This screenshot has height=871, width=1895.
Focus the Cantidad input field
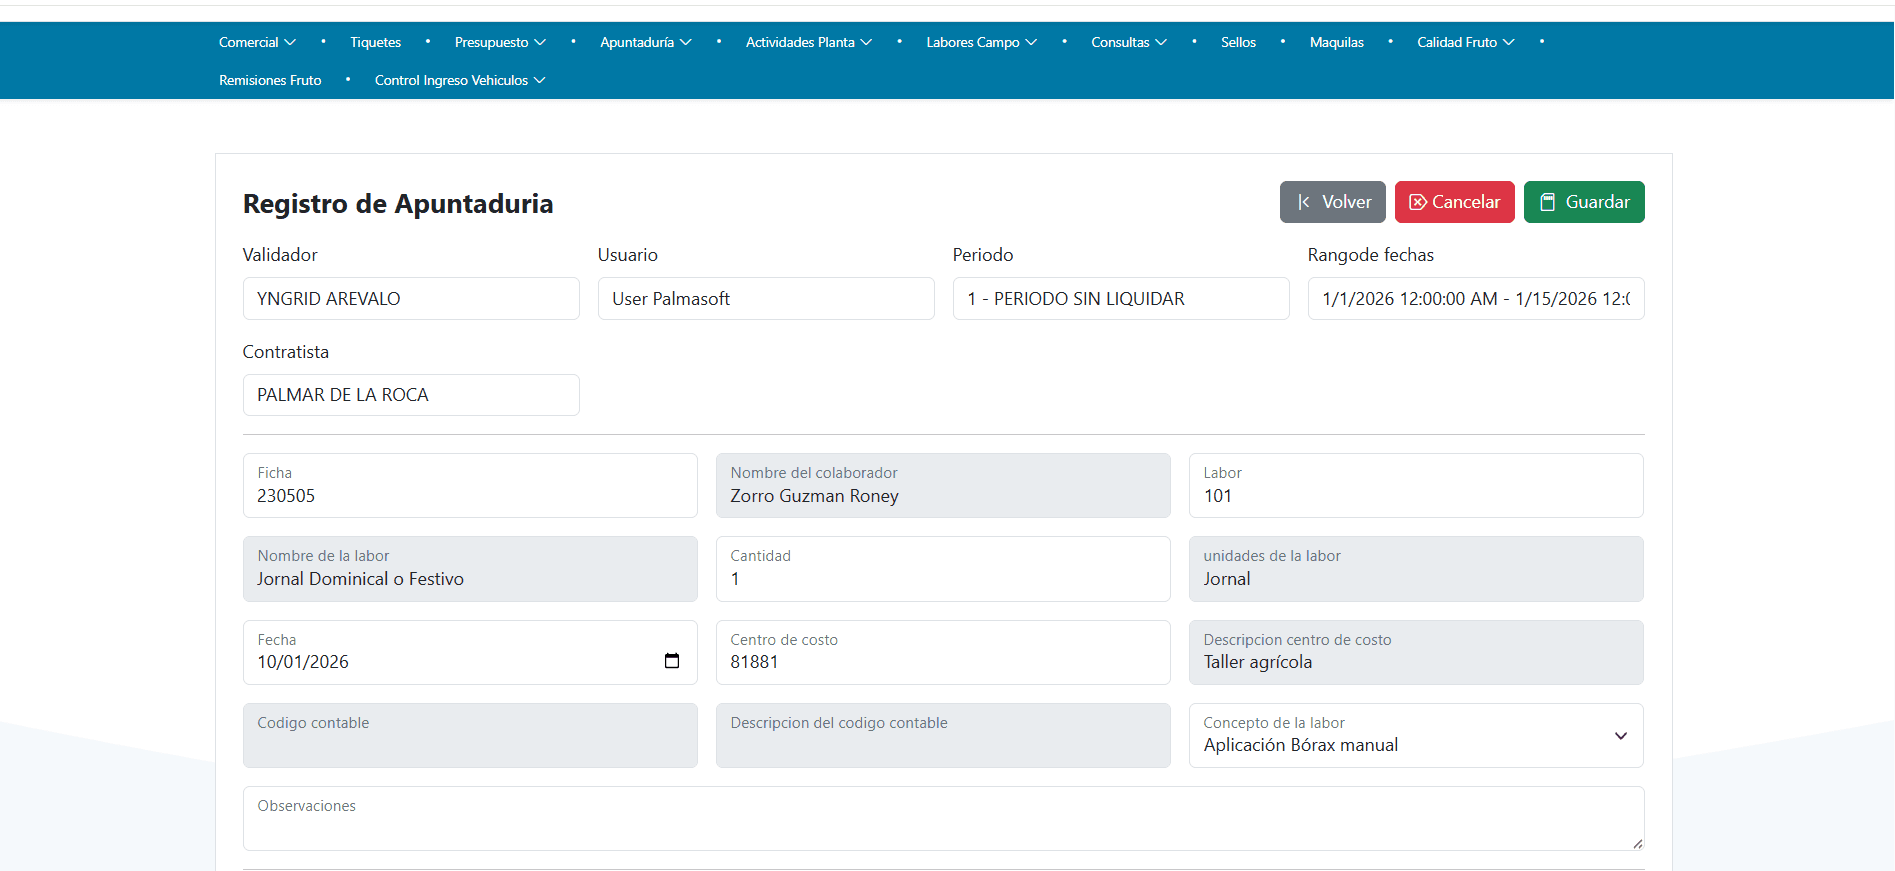(x=942, y=579)
